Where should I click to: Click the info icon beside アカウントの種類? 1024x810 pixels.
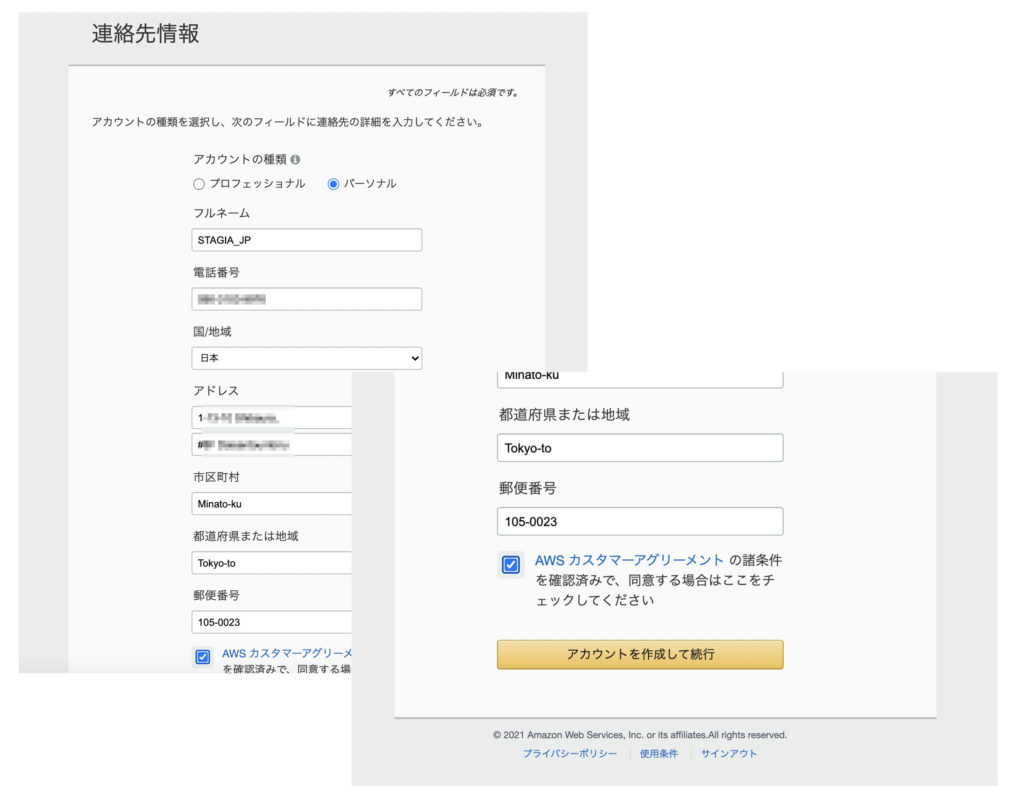[x=295, y=160]
